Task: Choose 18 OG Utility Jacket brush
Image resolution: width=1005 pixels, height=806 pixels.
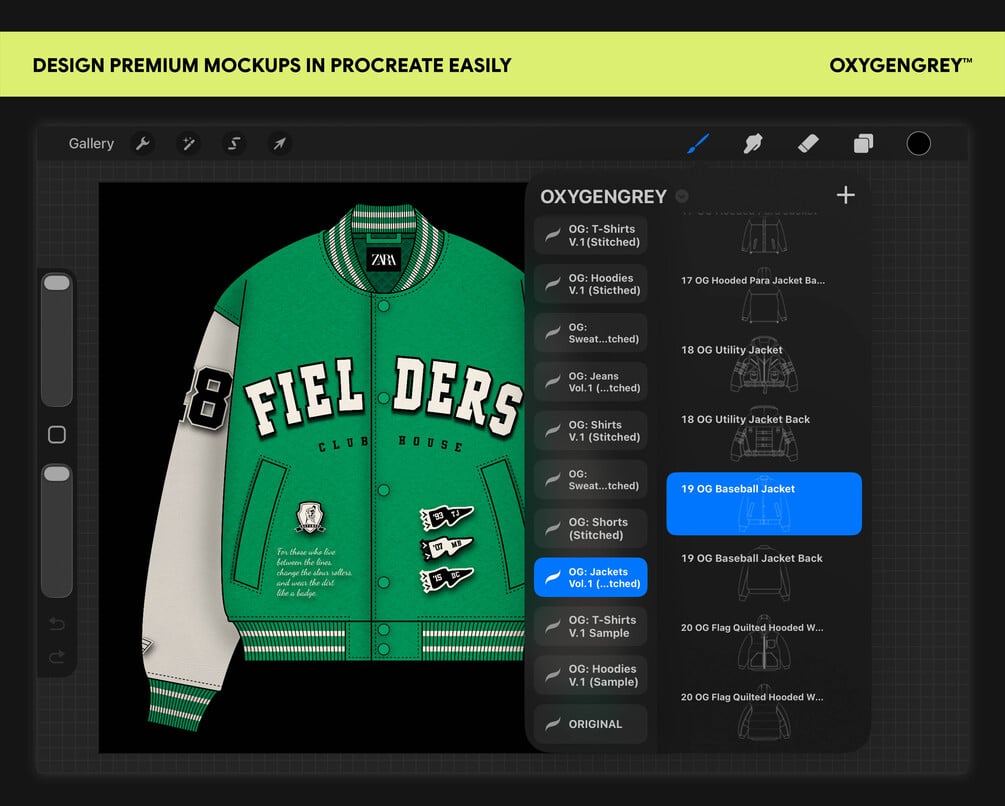Action: [764, 365]
